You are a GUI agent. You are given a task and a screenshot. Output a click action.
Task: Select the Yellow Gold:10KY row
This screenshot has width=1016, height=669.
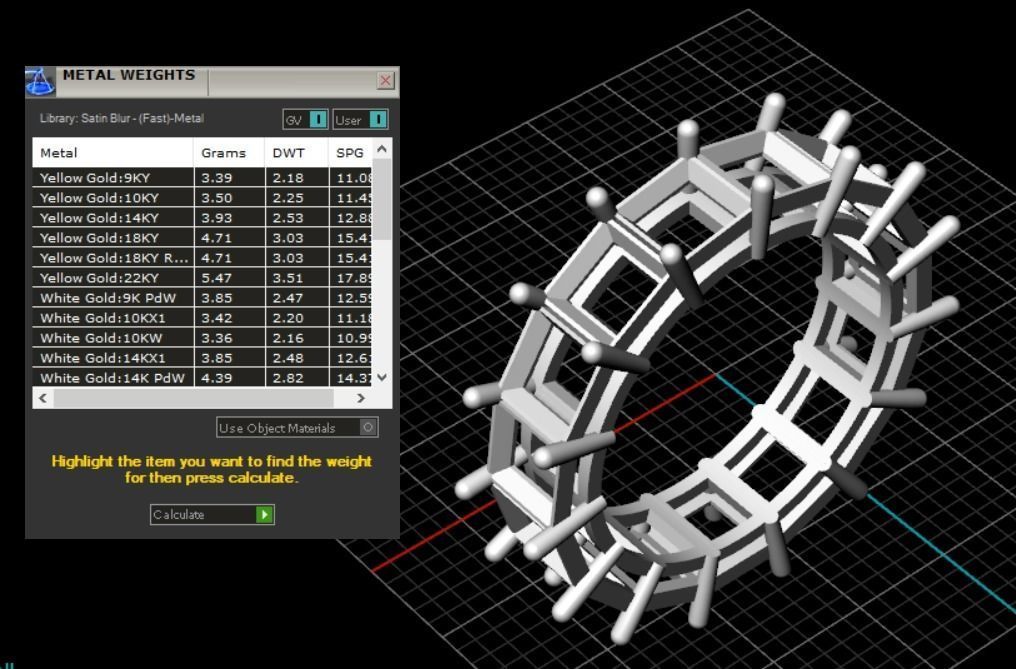tap(202, 198)
